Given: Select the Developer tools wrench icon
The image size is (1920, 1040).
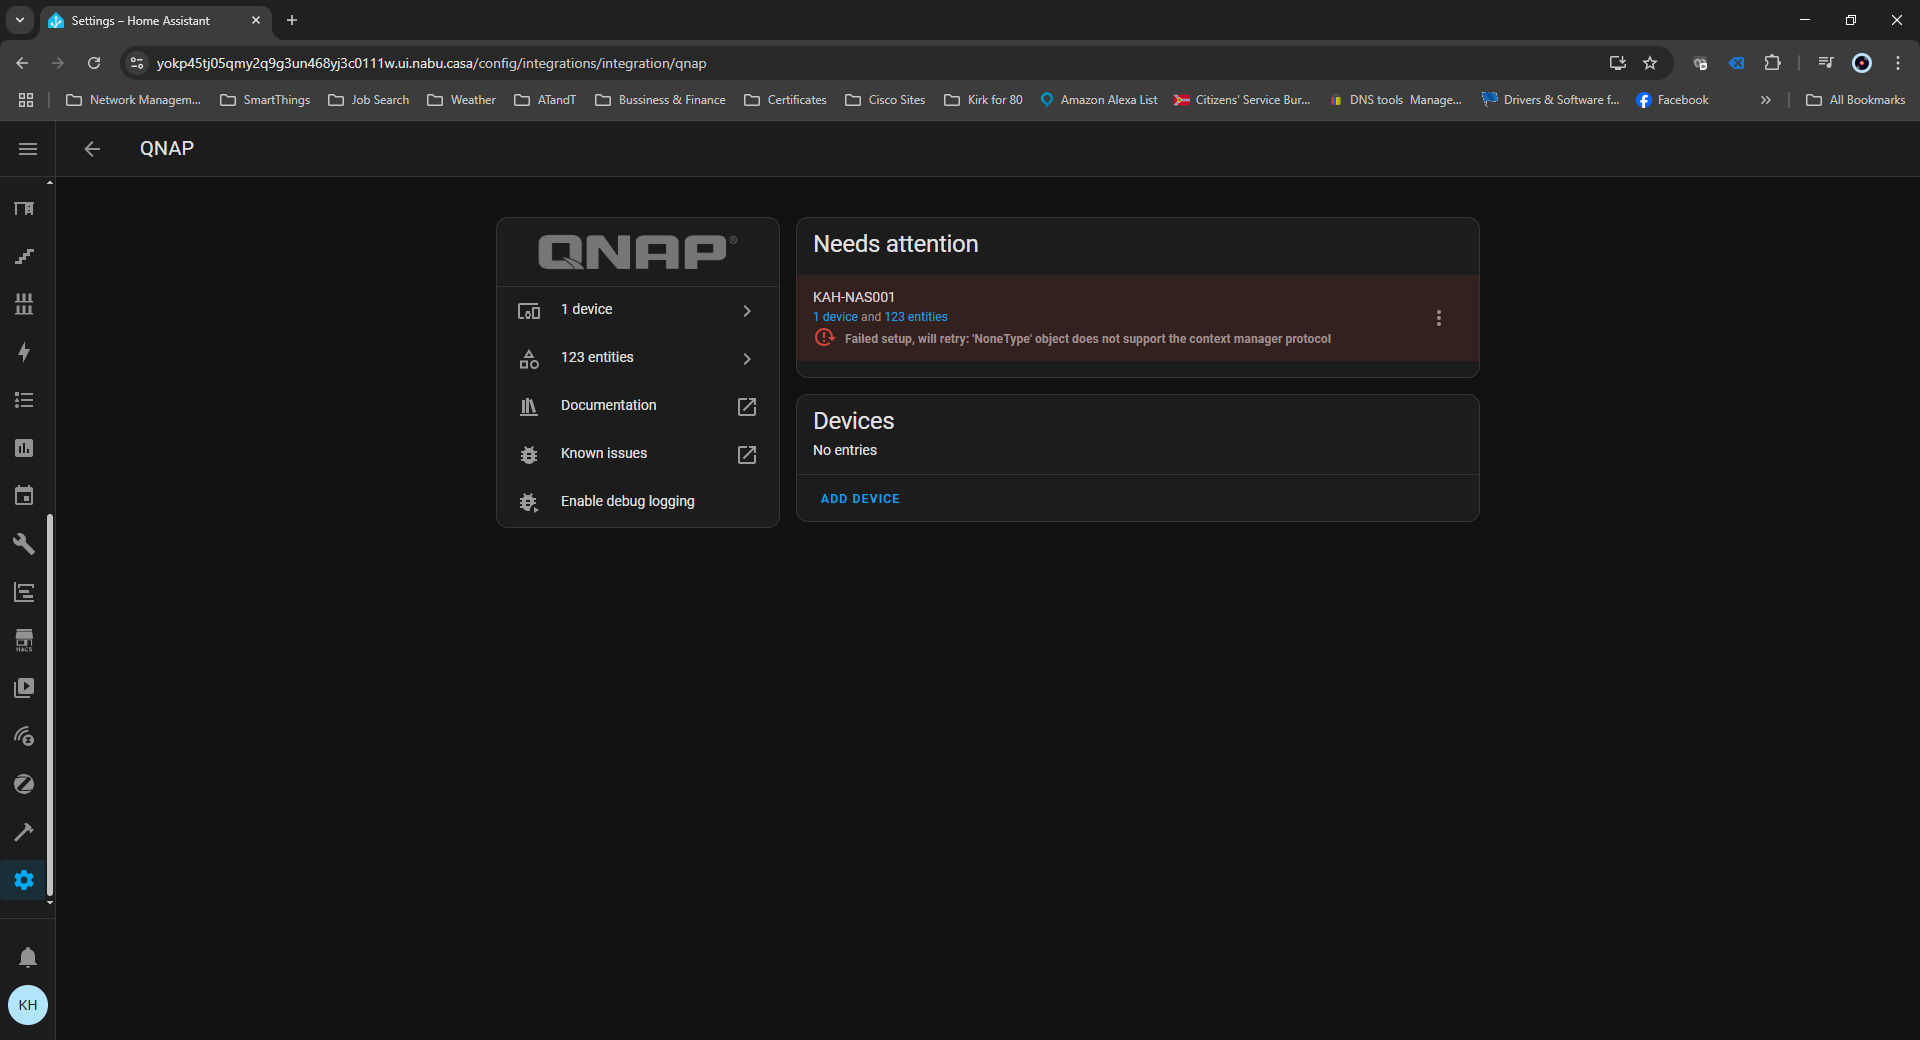Looking at the screenshot, I should click(25, 544).
